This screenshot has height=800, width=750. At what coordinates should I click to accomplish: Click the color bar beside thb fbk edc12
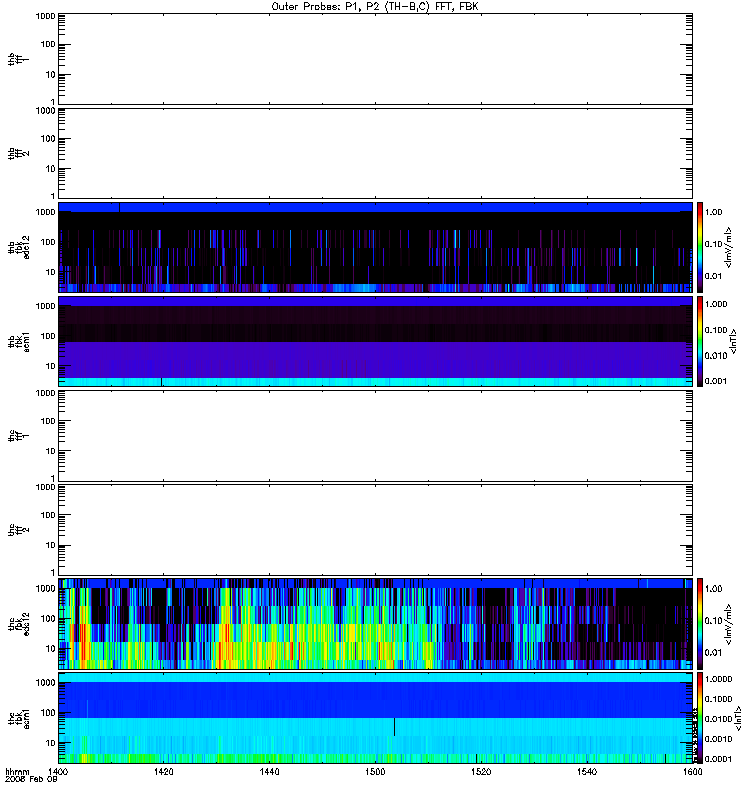700,247
